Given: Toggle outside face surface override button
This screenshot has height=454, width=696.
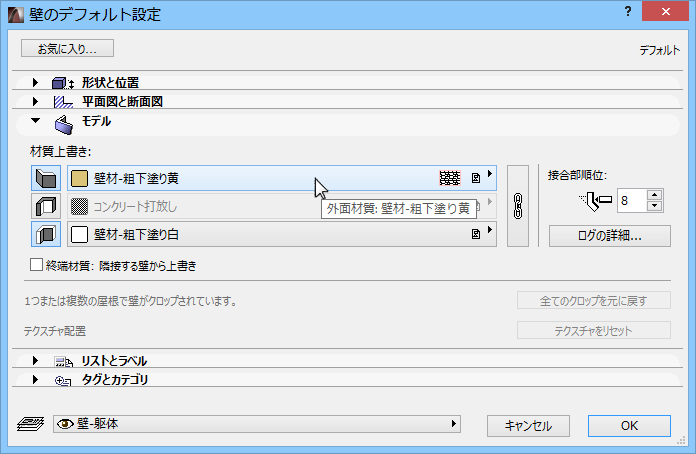Looking at the screenshot, I should click(x=46, y=178).
